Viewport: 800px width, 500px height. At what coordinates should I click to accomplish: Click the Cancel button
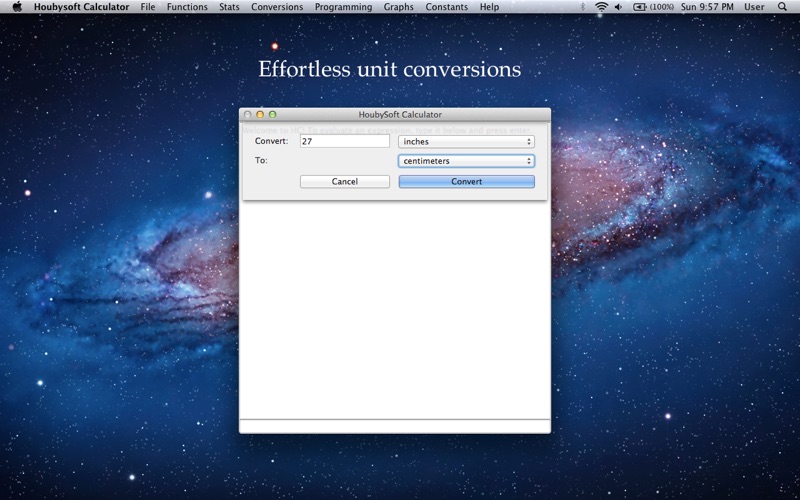(x=345, y=182)
